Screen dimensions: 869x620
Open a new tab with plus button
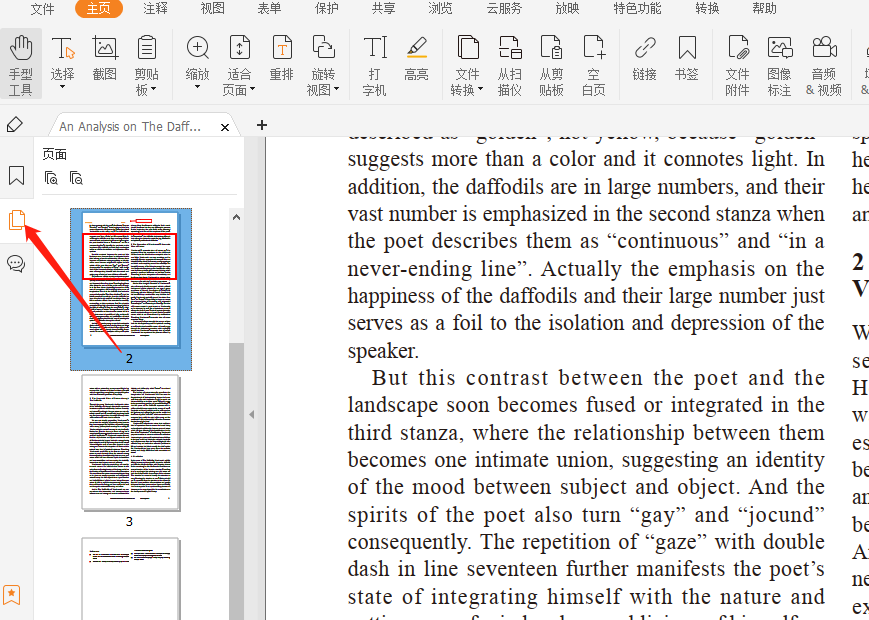tap(262, 125)
